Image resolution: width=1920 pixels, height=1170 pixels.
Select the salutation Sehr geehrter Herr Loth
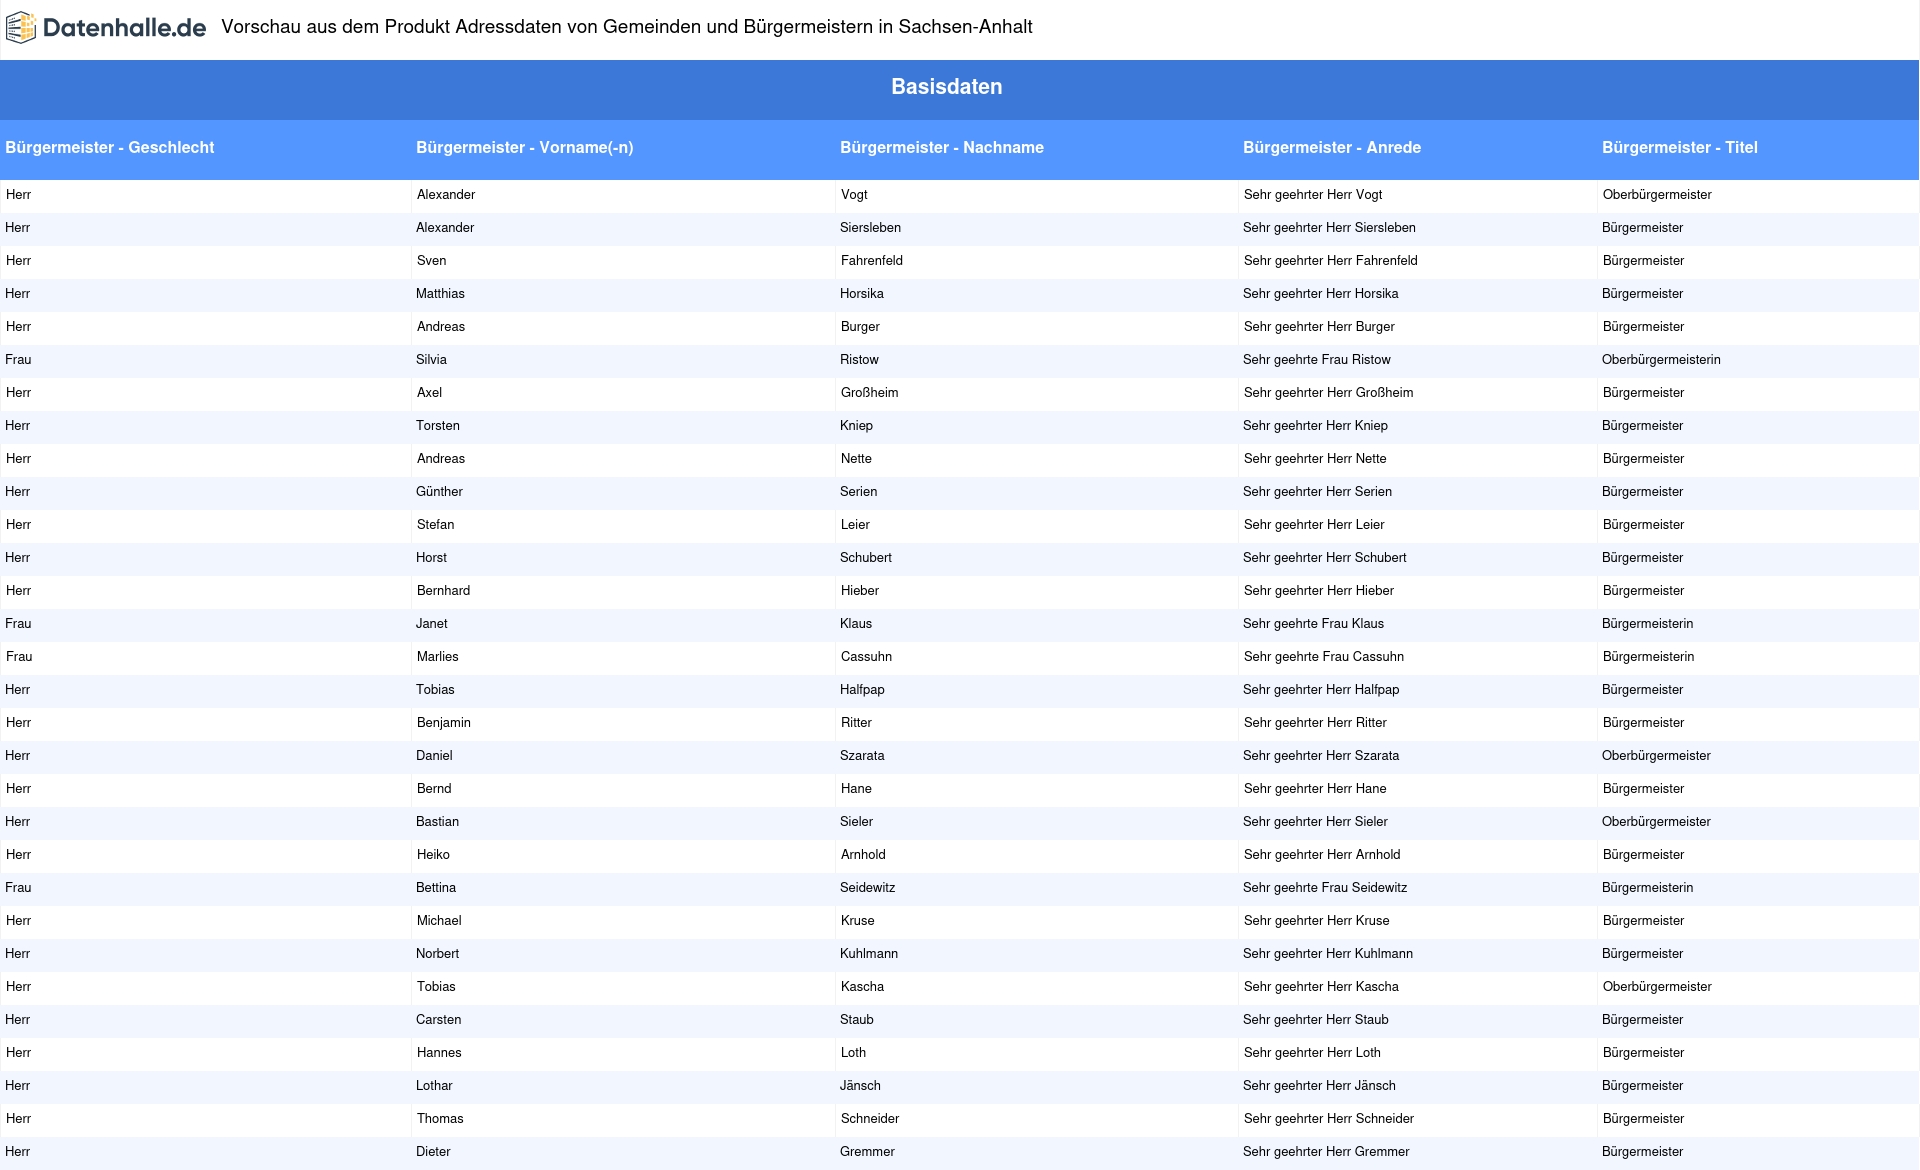point(1312,1053)
